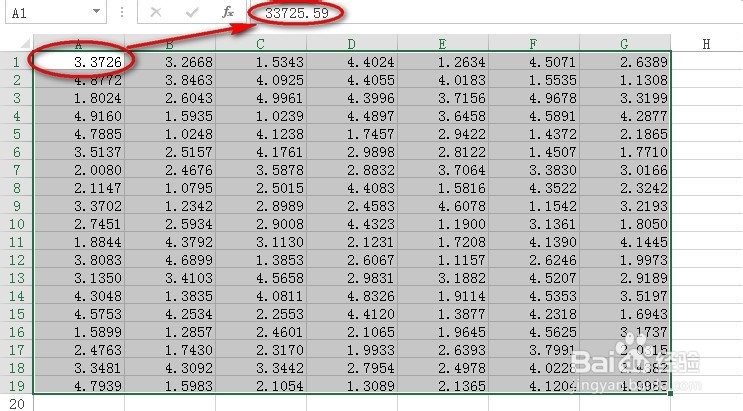Click cell with value 2.3242
743x411 pixels.
pos(625,188)
